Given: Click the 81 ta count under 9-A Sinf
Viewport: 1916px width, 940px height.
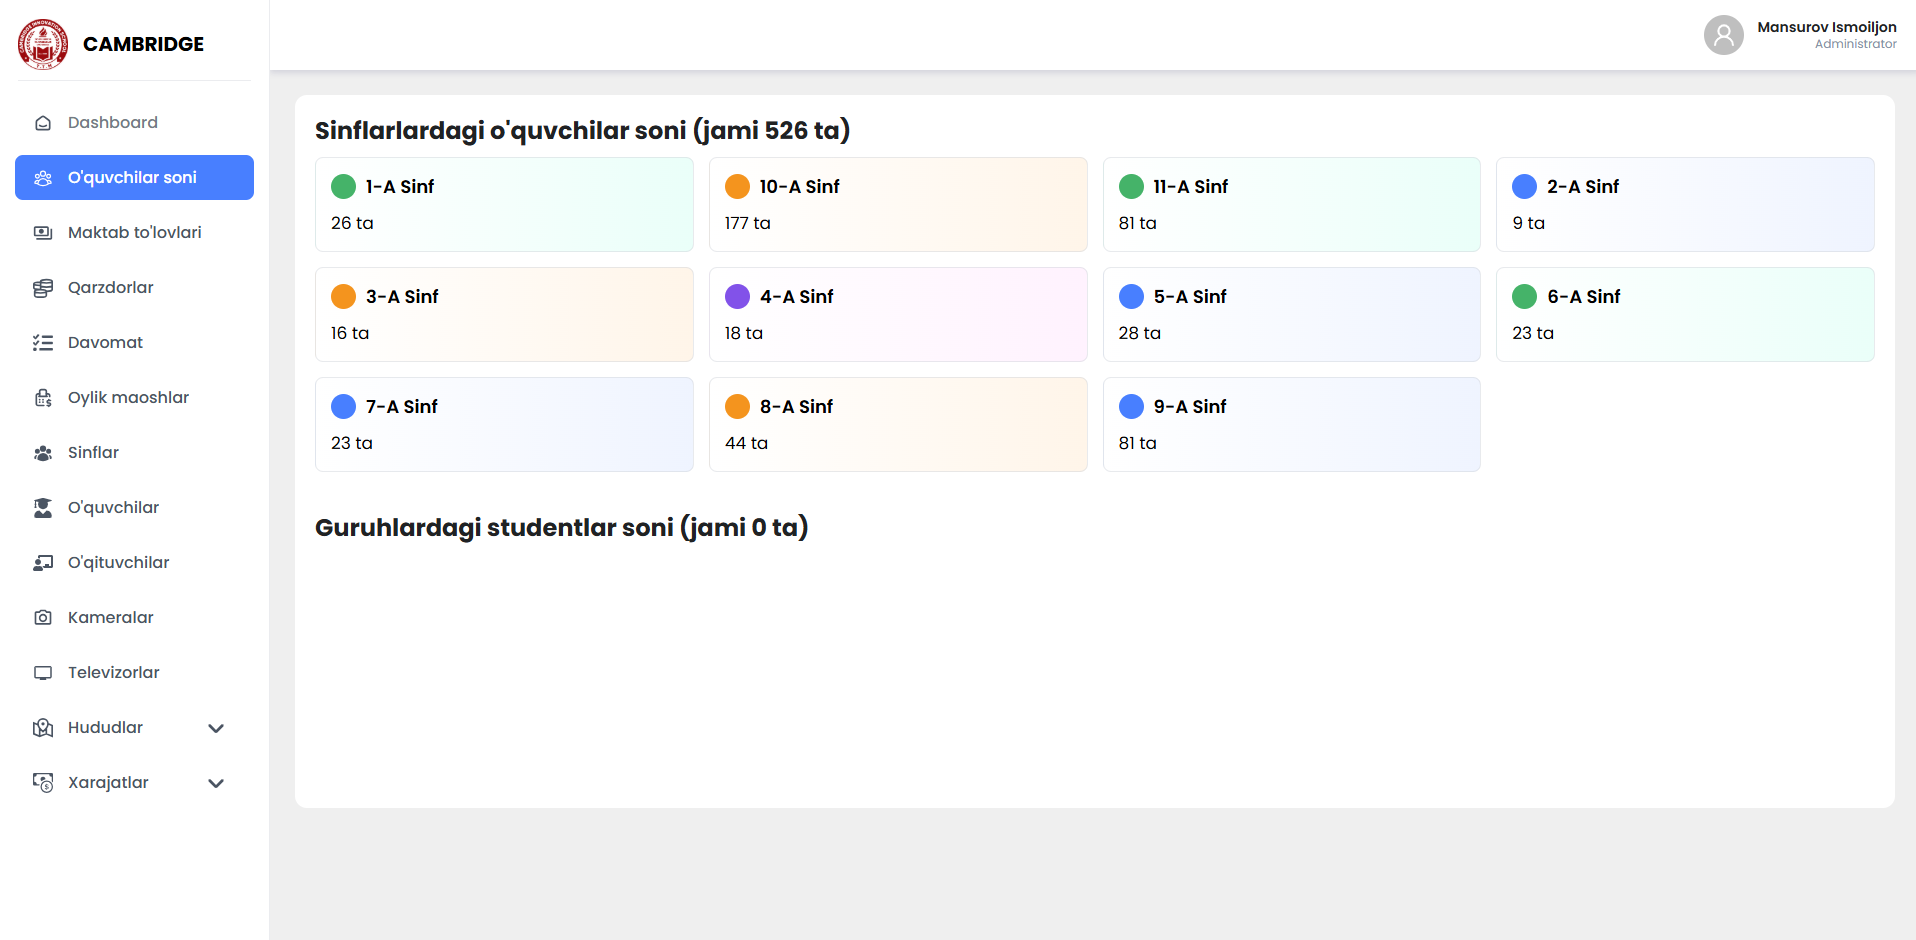Looking at the screenshot, I should click(x=1137, y=443).
